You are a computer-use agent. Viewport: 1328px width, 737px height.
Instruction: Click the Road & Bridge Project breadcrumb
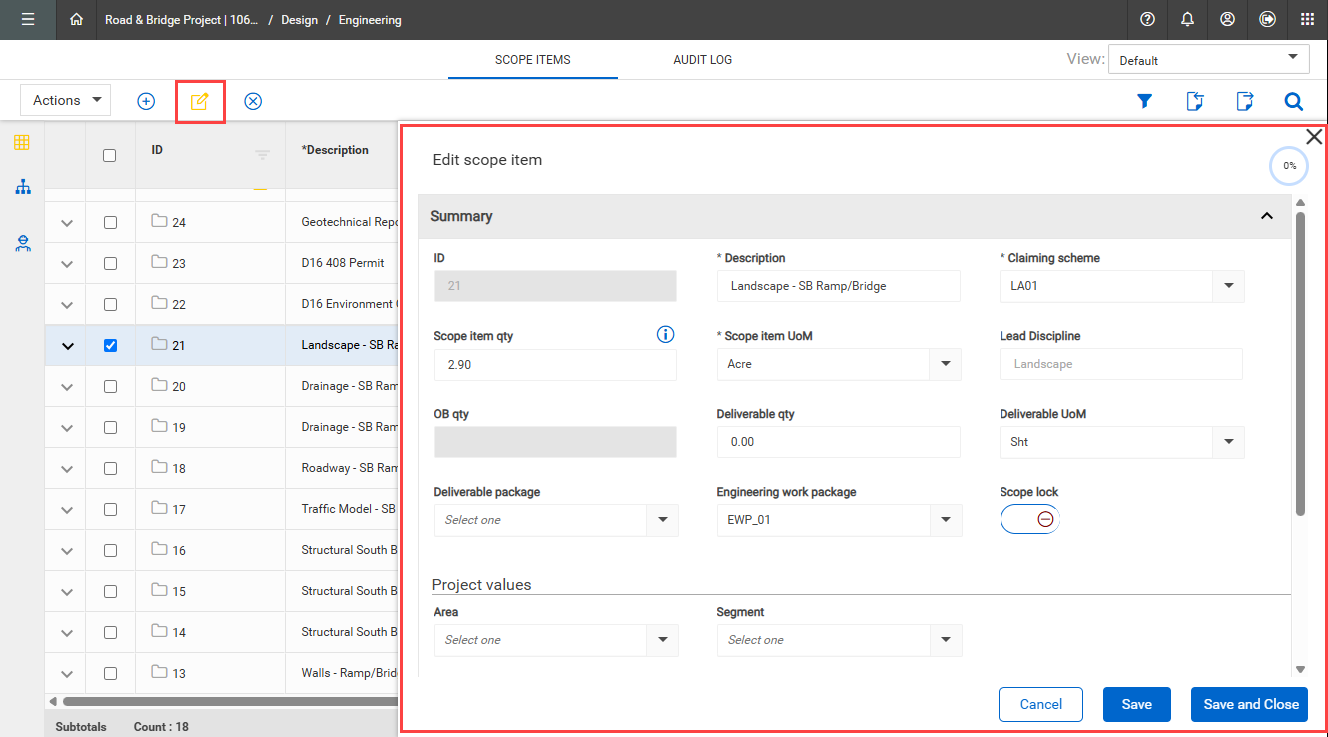tap(182, 20)
